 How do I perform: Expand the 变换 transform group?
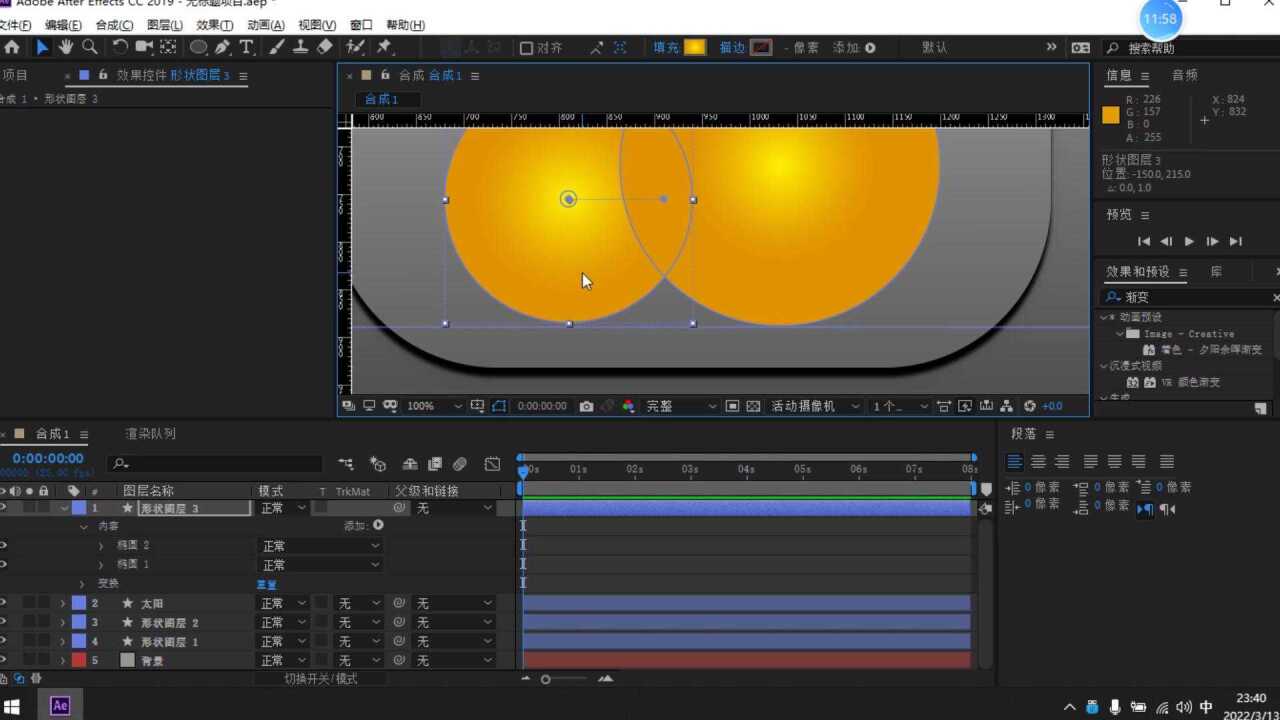point(82,584)
